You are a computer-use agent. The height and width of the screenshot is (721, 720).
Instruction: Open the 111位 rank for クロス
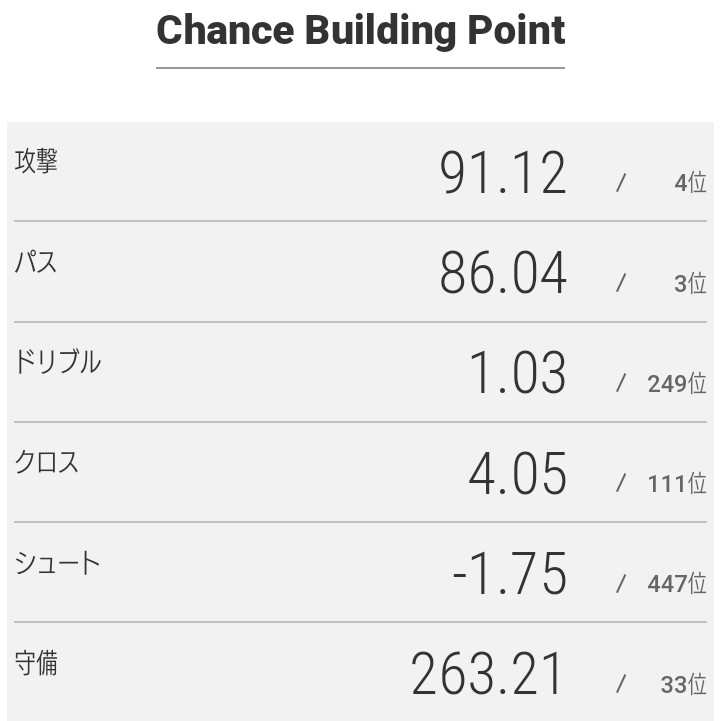(x=677, y=483)
